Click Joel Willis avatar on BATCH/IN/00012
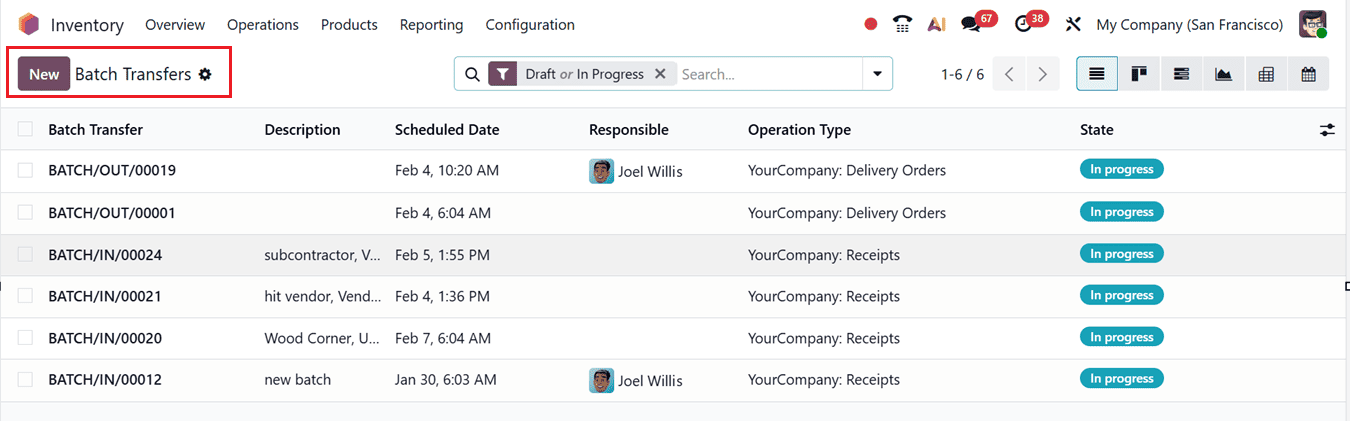The width and height of the screenshot is (1350, 421). (x=601, y=380)
